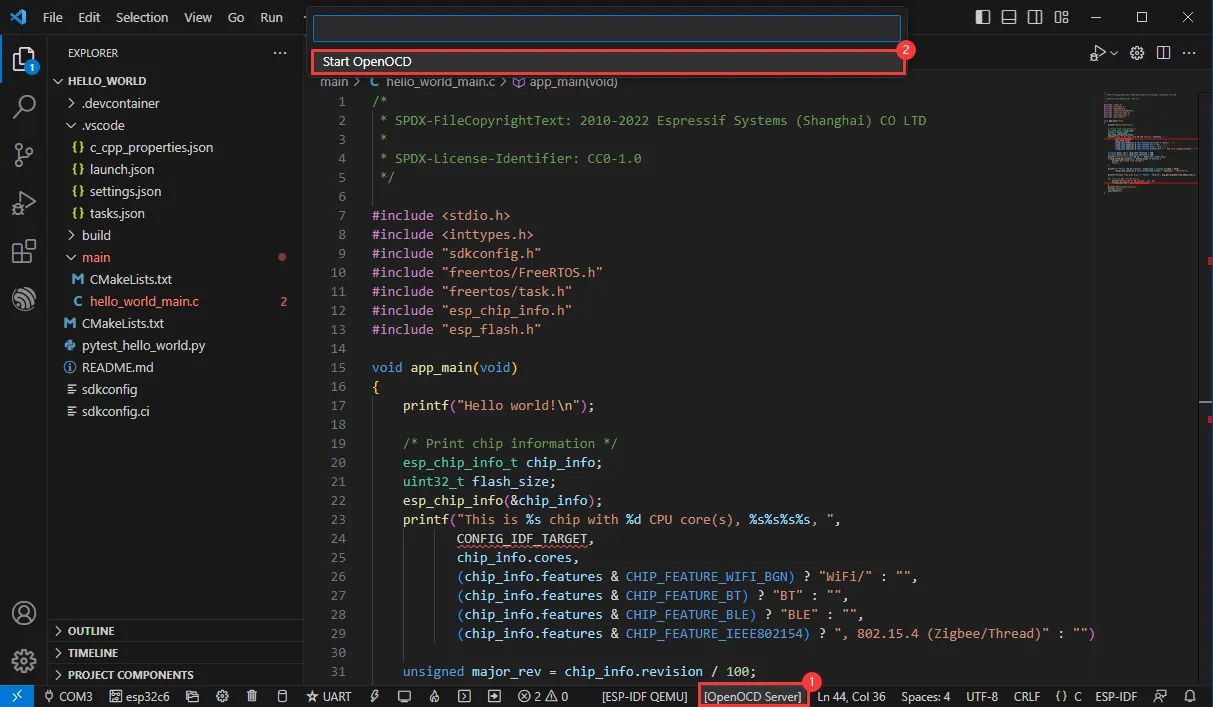Open the ESP-IDF Explorer in activity bar

(x=24, y=299)
